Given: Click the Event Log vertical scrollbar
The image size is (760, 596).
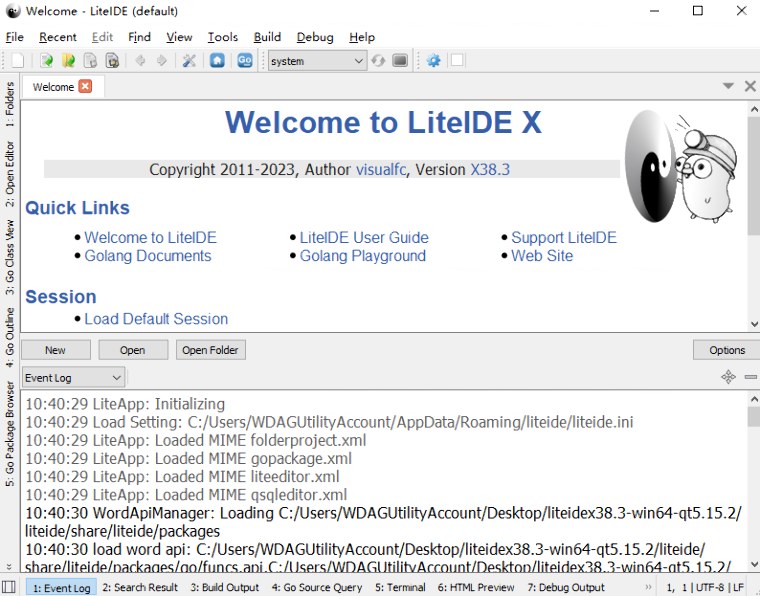Looking at the screenshot, I should 754,482.
